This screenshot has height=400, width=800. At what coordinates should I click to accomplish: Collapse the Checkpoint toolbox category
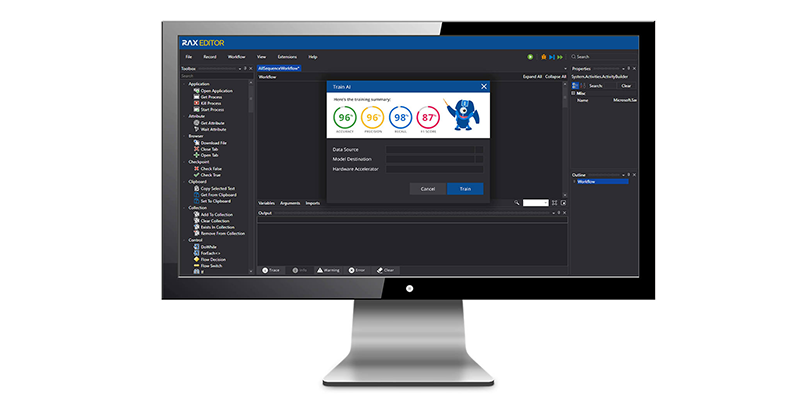184,162
